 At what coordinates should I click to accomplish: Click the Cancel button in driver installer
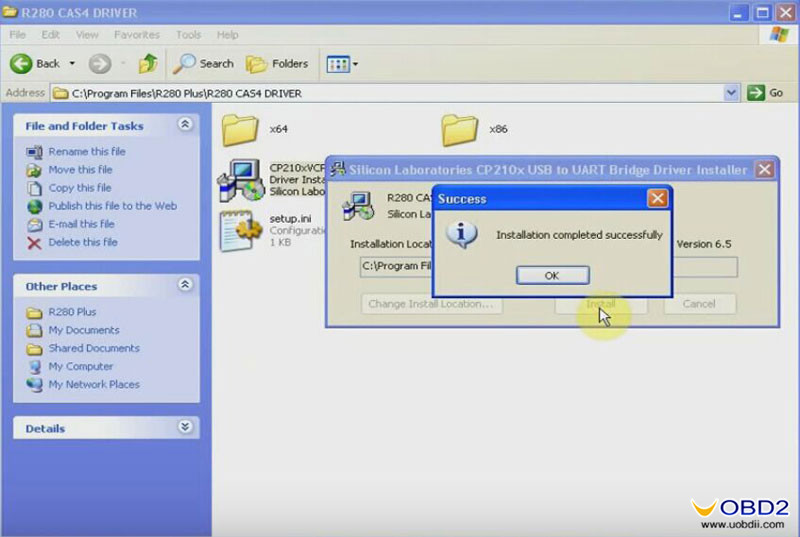point(699,303)
